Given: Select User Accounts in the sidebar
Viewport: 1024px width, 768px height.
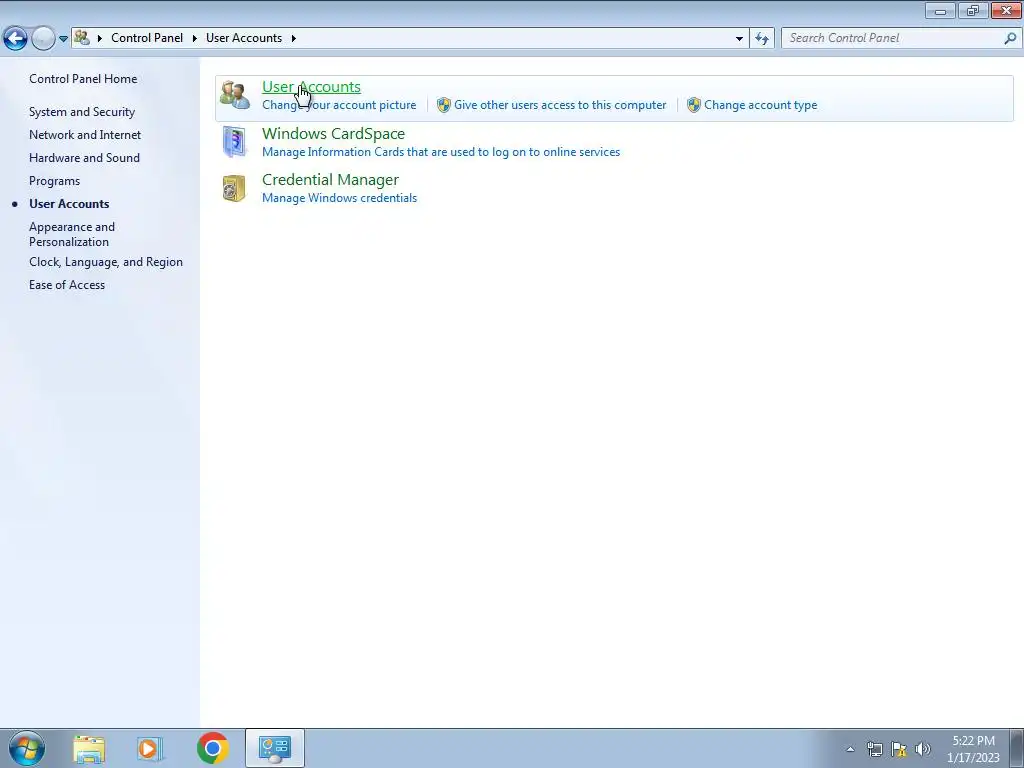Looking at the screenshot, I should [69, 204].
